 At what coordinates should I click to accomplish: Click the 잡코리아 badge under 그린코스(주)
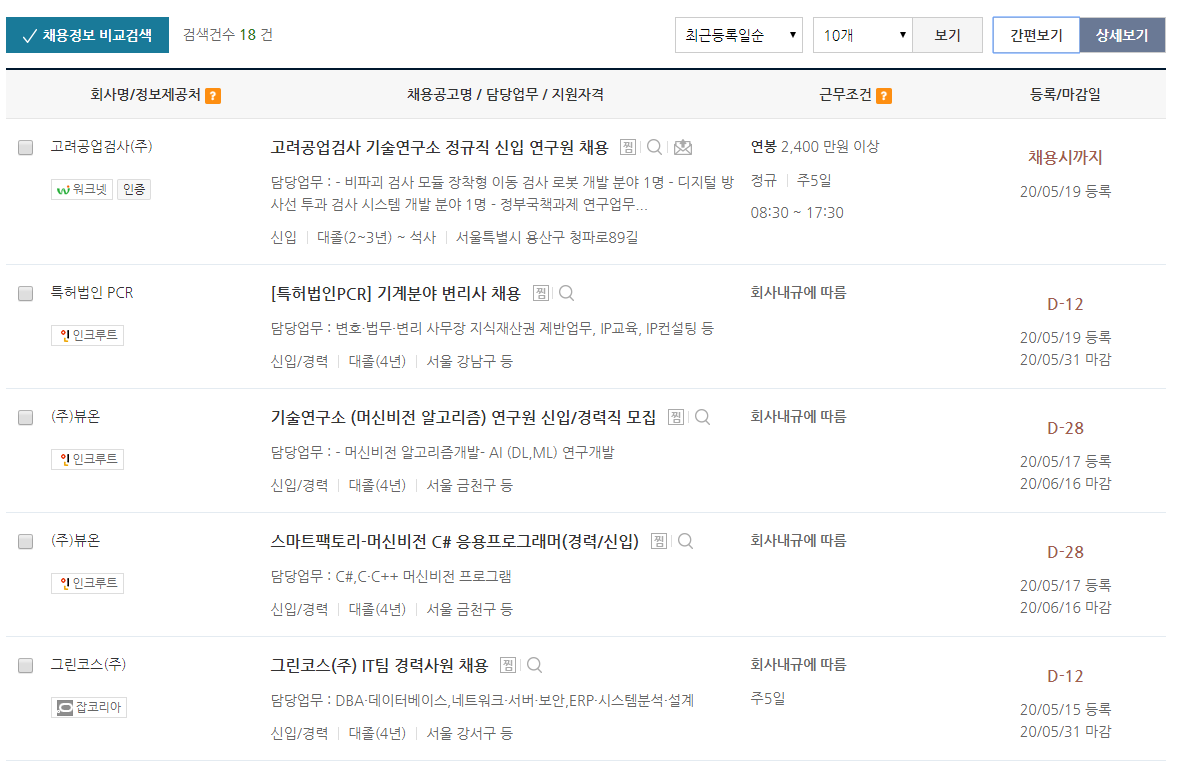89,707
